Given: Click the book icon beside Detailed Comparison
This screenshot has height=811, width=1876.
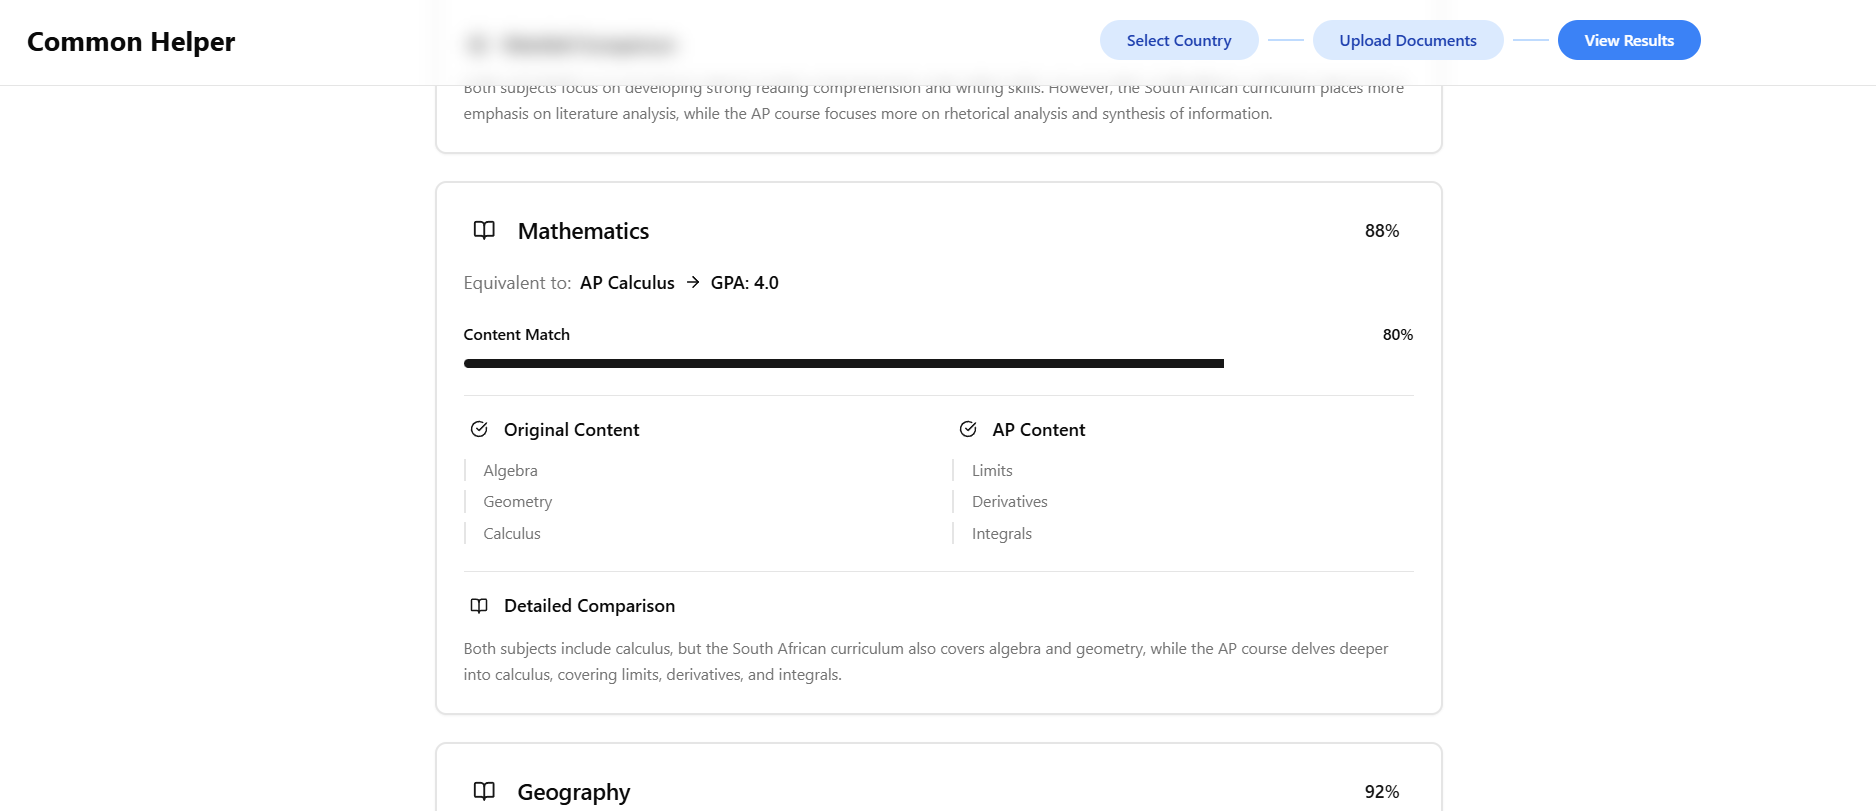Looking at the screenshot, I should (479, 606).
